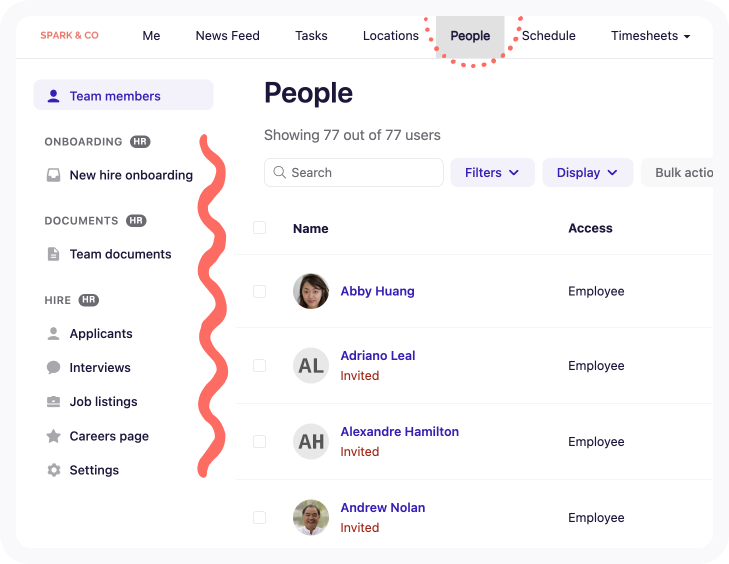Image resolution: width=729 pixels, height=564 pixels.
Task: Open Abby Huang's profile photo
Action: pos(311,291)
